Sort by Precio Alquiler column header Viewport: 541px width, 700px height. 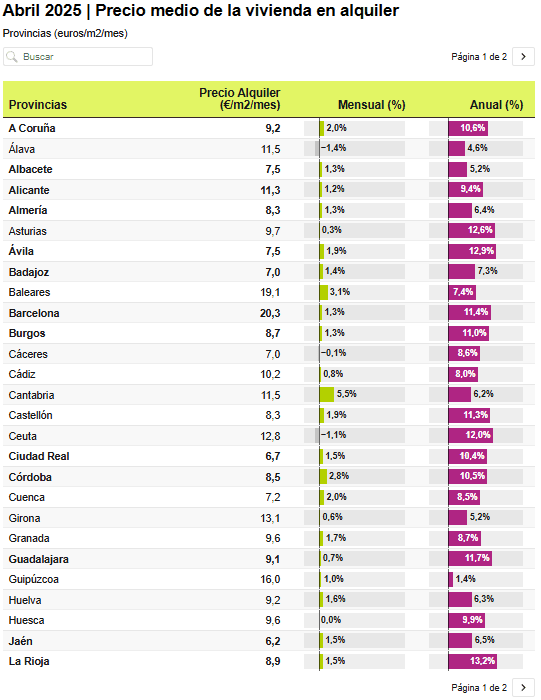point(240,99)
